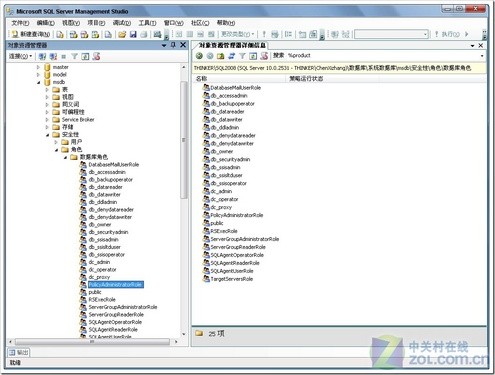Select the 可编程性 folder in the tree

coord(73,112)
